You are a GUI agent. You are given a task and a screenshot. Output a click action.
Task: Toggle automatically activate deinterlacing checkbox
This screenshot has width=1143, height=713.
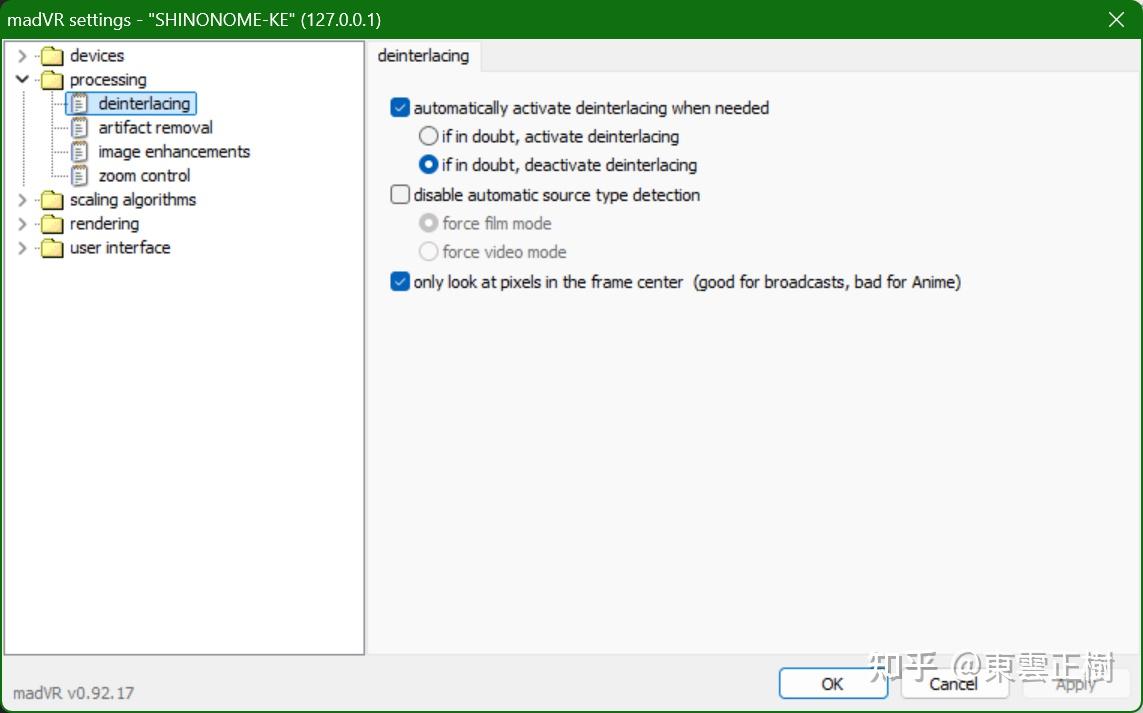point(400,108)
